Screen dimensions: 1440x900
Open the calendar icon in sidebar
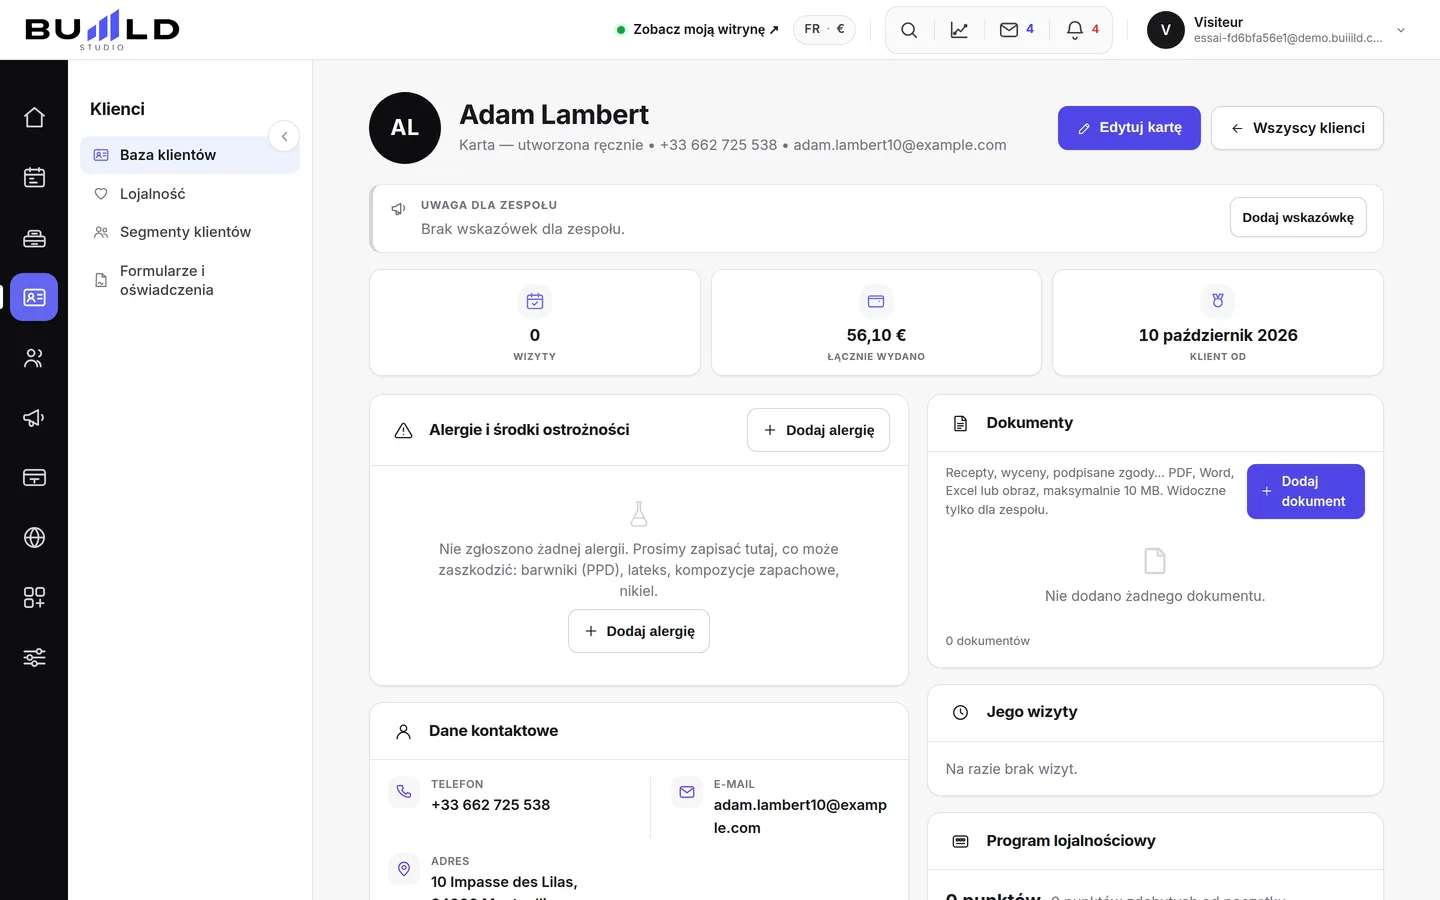pyautogui.click(x=34, y=178)
